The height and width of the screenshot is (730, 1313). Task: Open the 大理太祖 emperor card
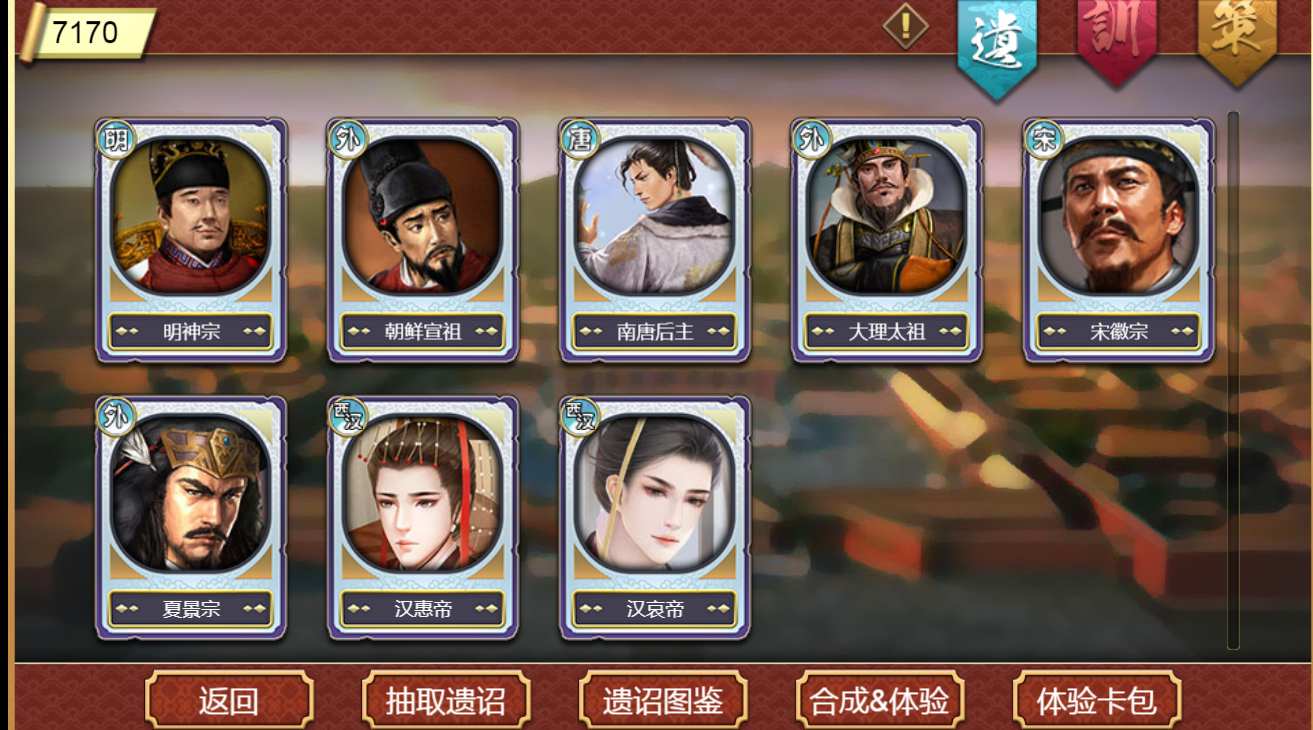pos(887,241)
